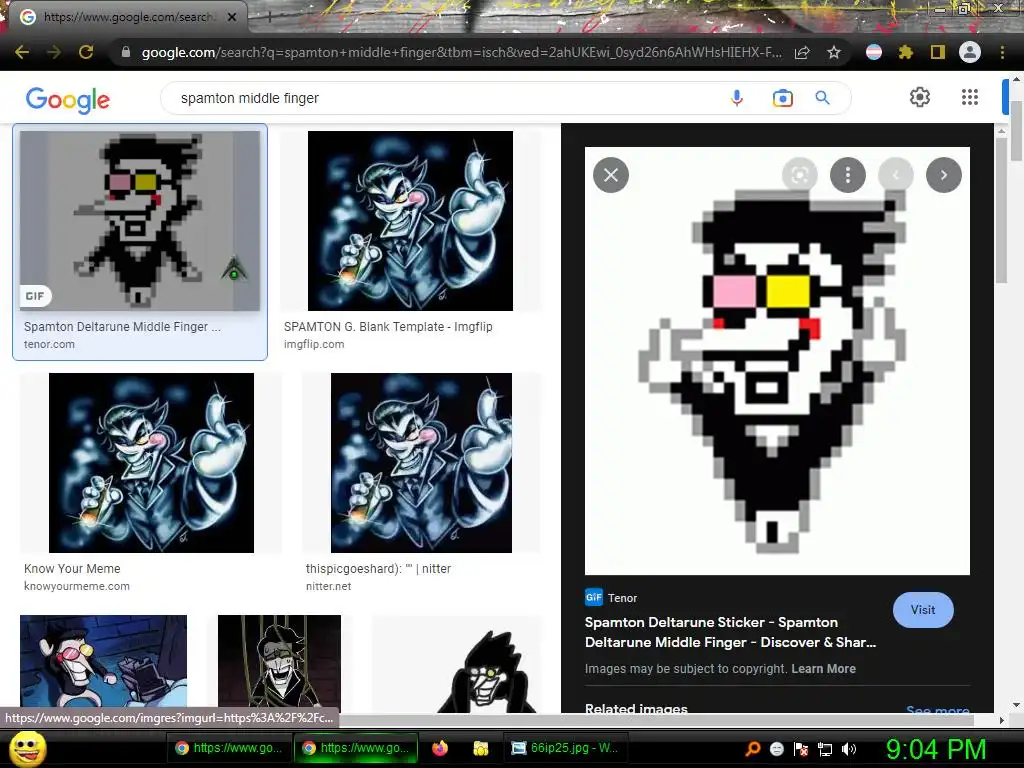The width and height of the screenshot is (1024, 768).
Task: Open the Know Your Meme image result
Action: tap(151, 463)
